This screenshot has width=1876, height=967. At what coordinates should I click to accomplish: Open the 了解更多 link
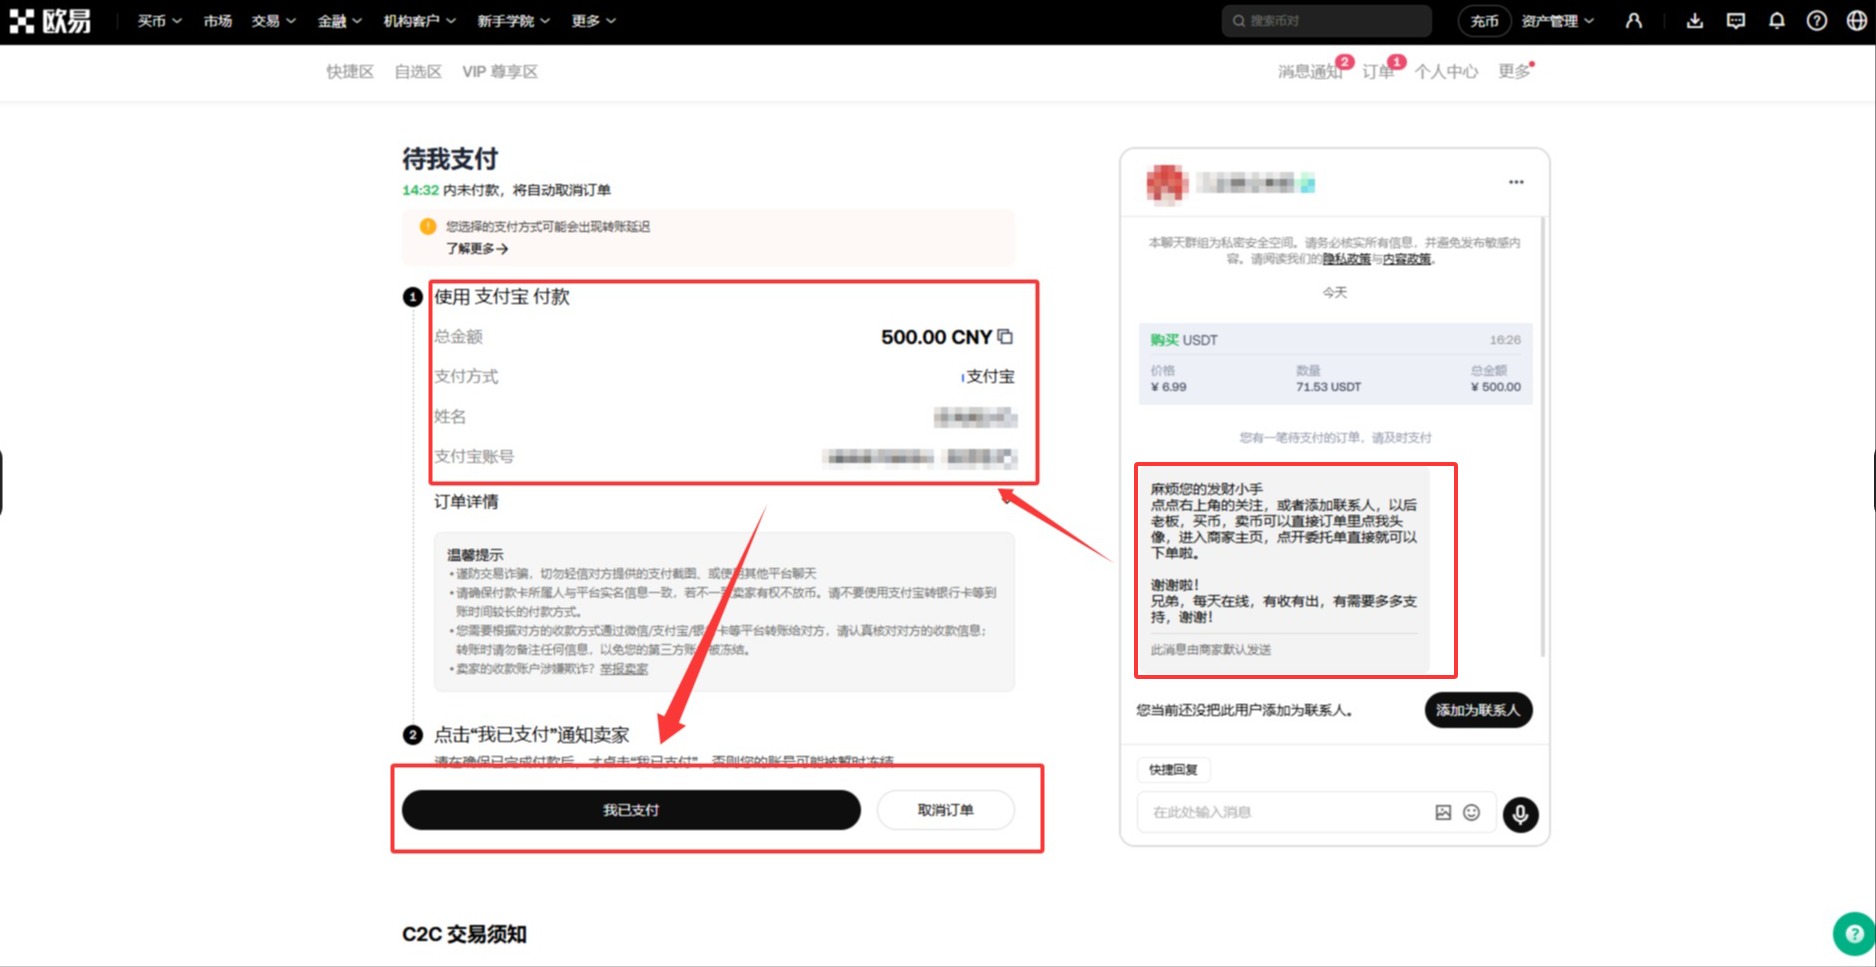pos(477,249)
